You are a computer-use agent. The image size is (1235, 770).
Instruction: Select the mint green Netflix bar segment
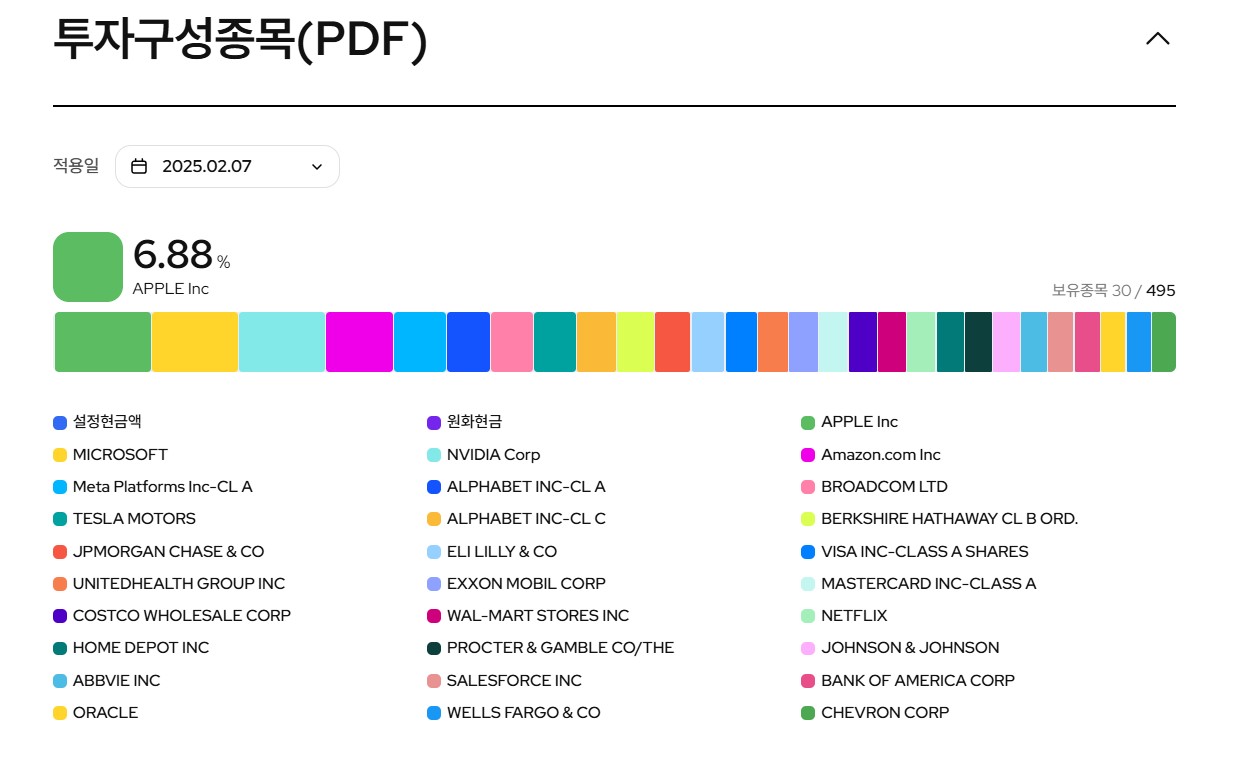pyautogui.click(x=921, y=342)
